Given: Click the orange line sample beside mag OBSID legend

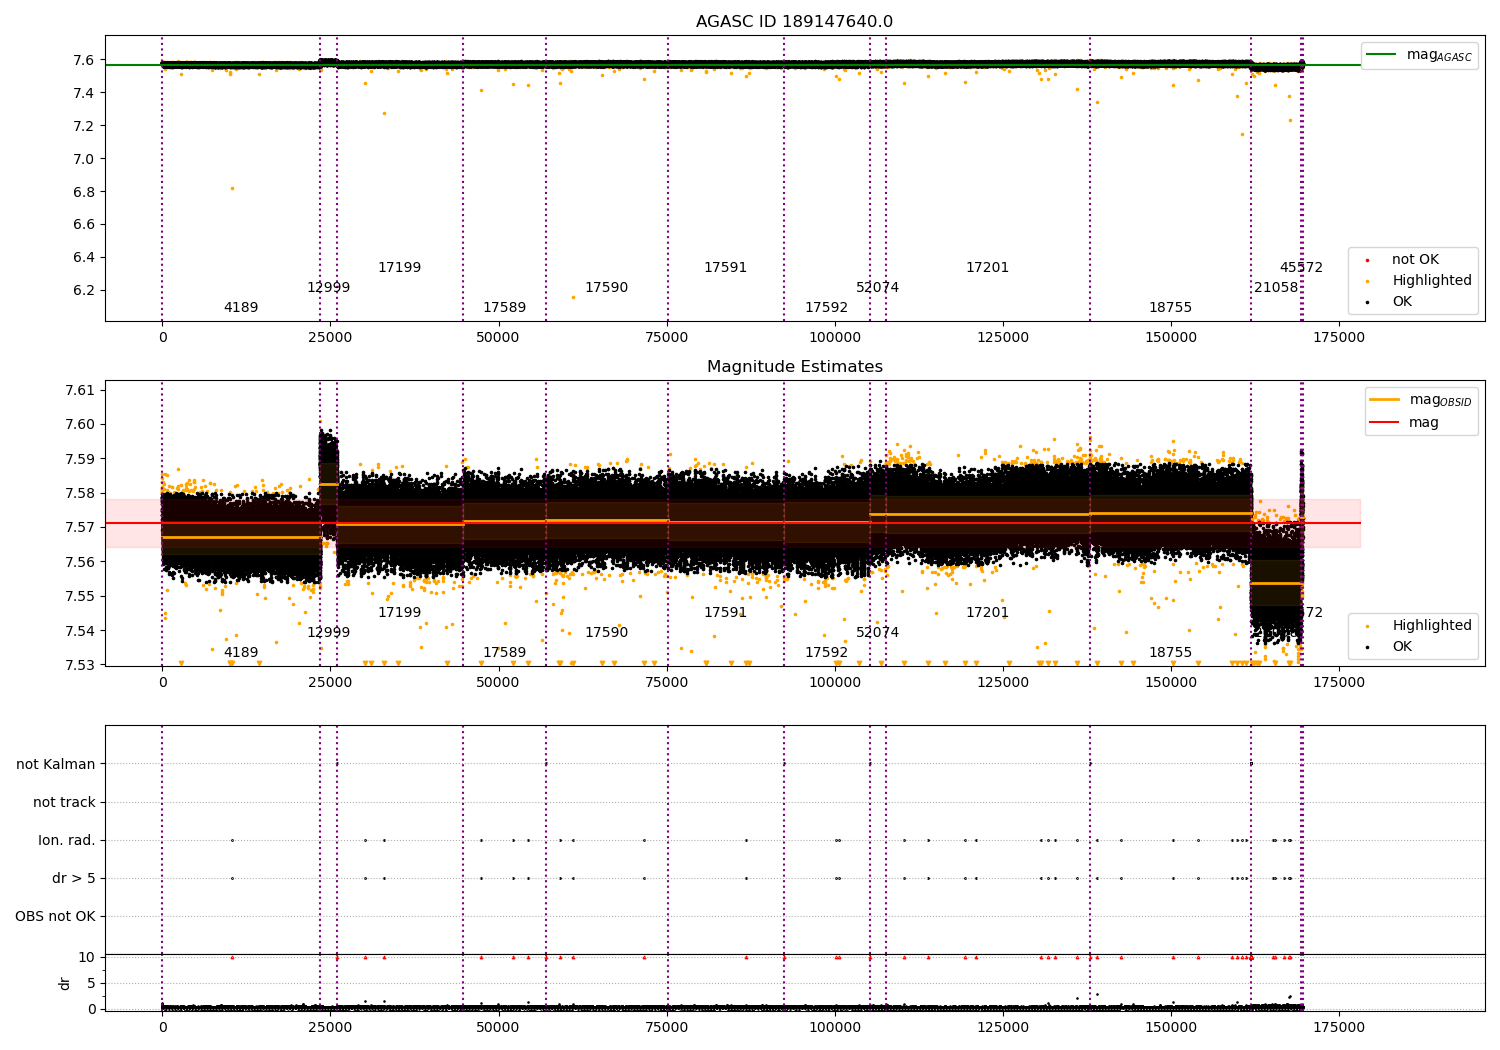Looking at the screenshot, I should pyautogui.click(x=1384, y=400).
